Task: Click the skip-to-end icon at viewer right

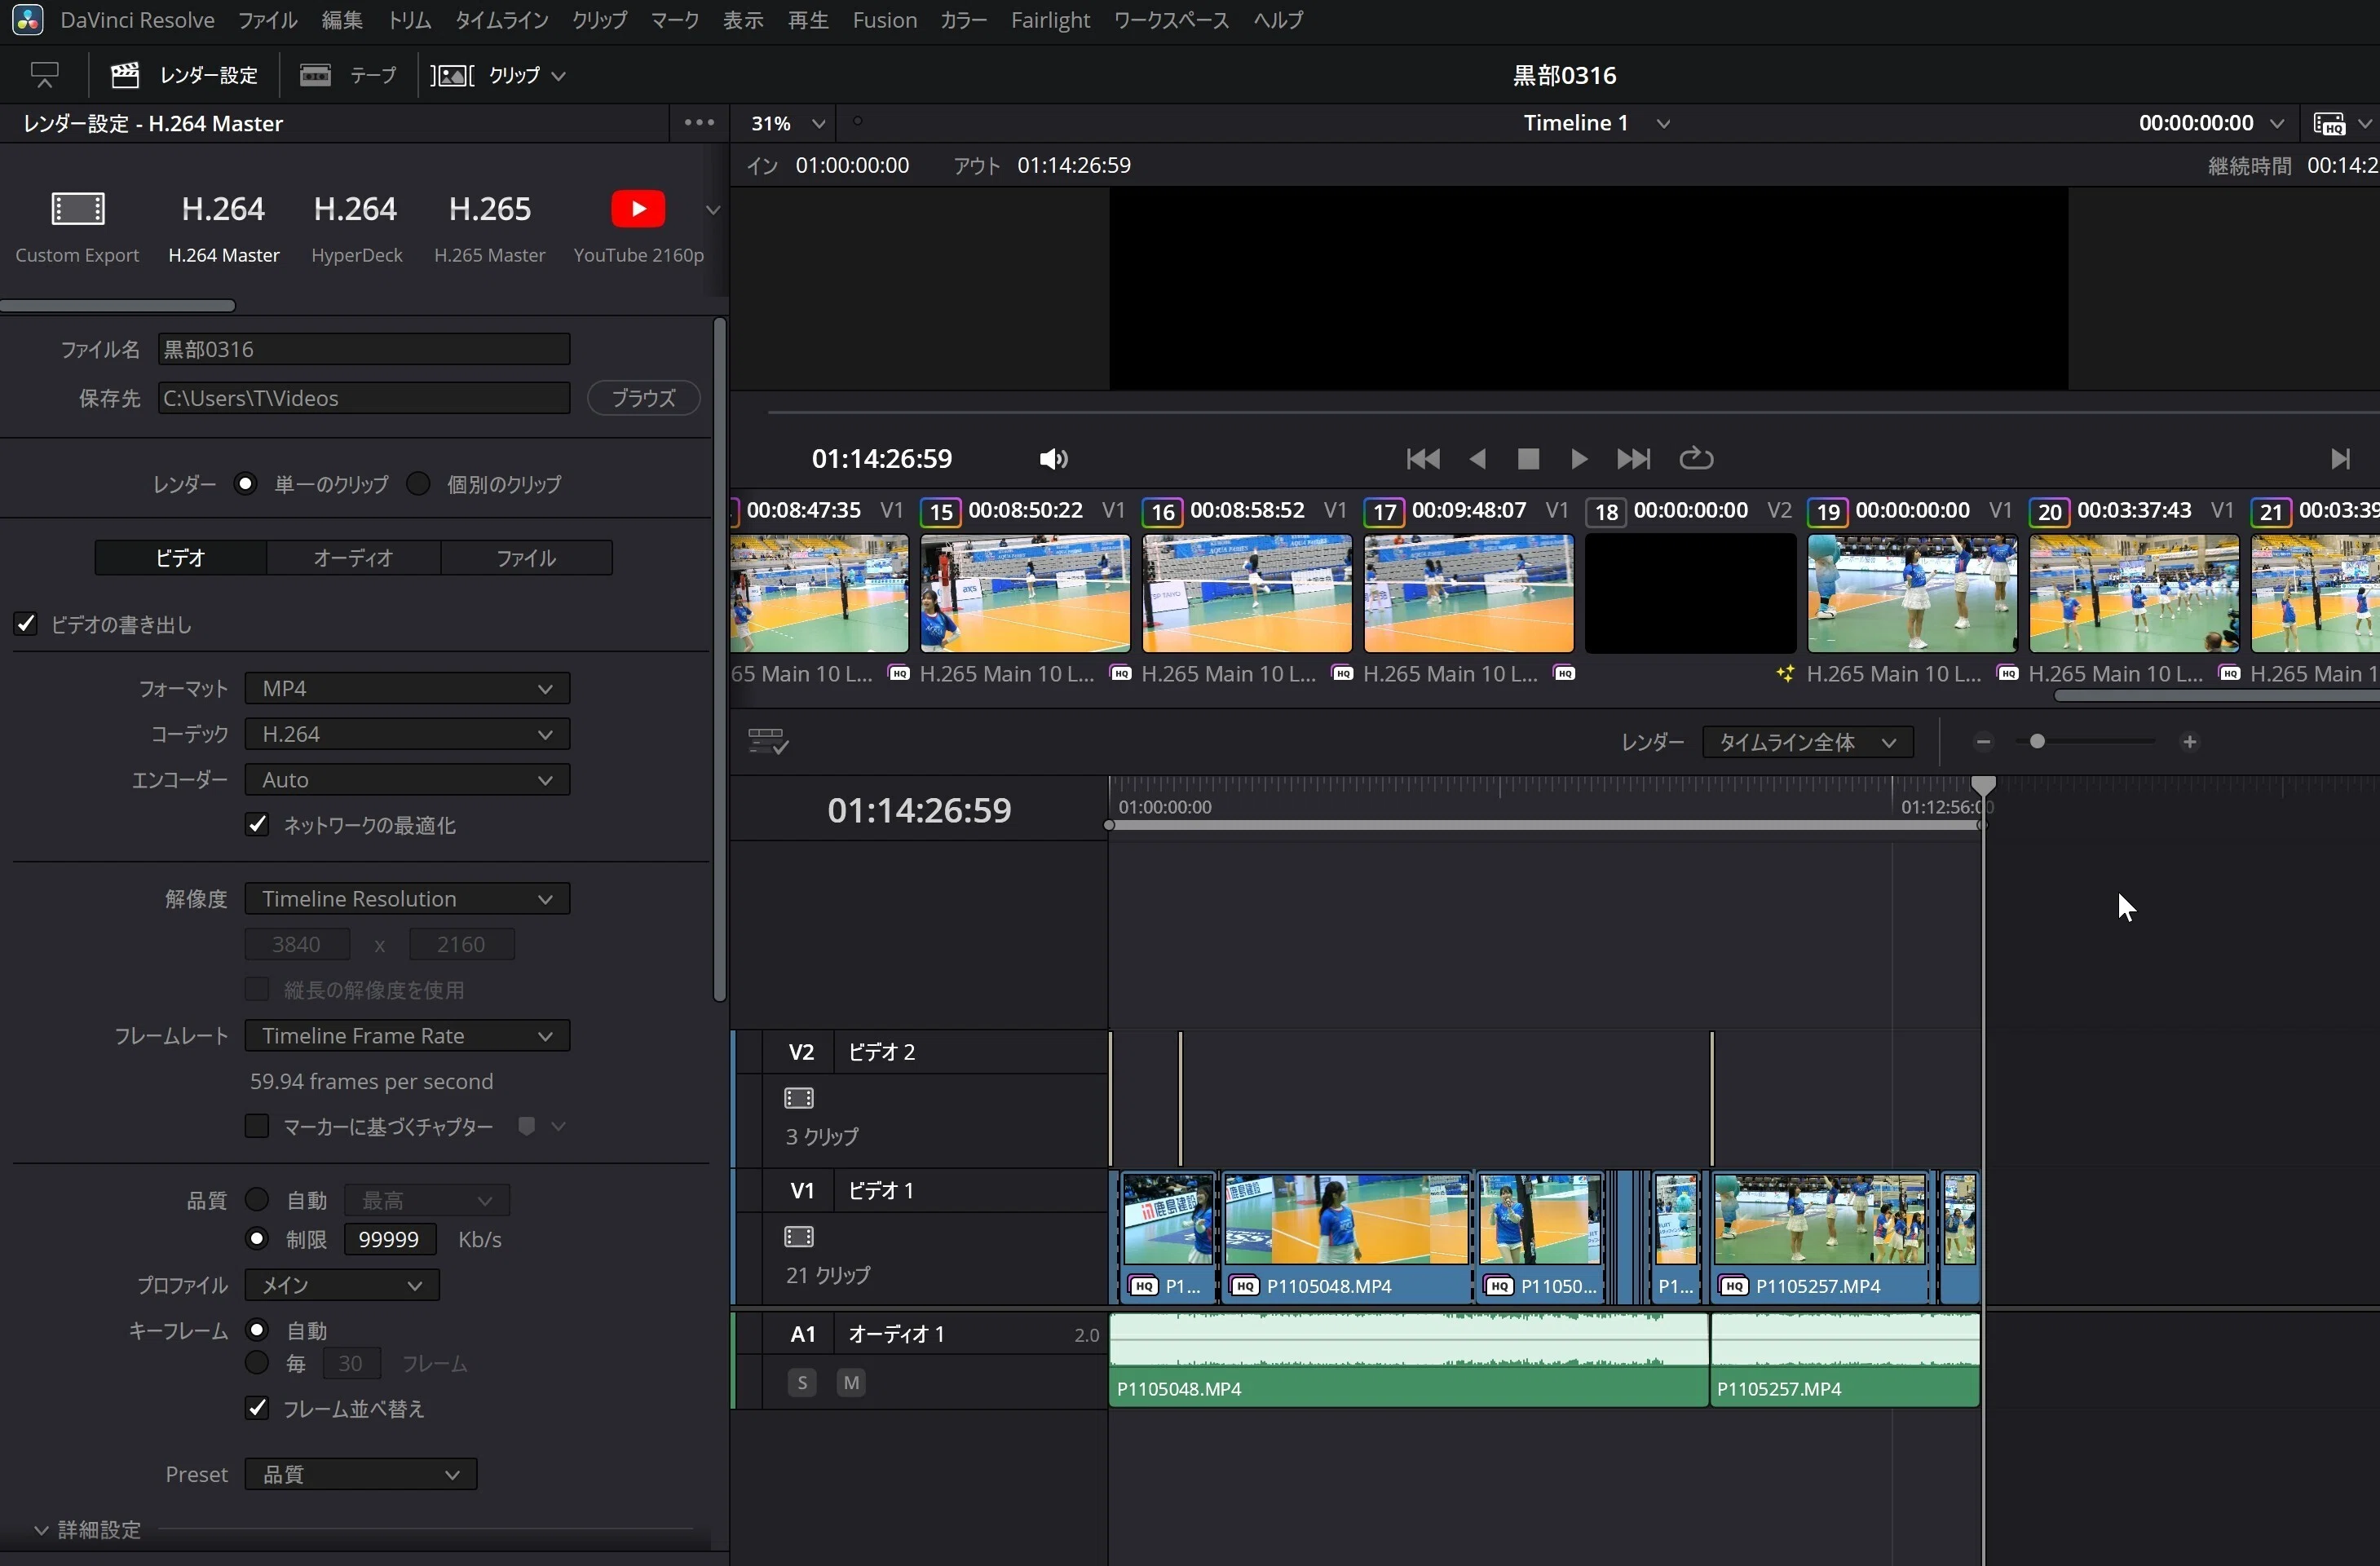Action: pyautogui.click(x=2340, y=459)
